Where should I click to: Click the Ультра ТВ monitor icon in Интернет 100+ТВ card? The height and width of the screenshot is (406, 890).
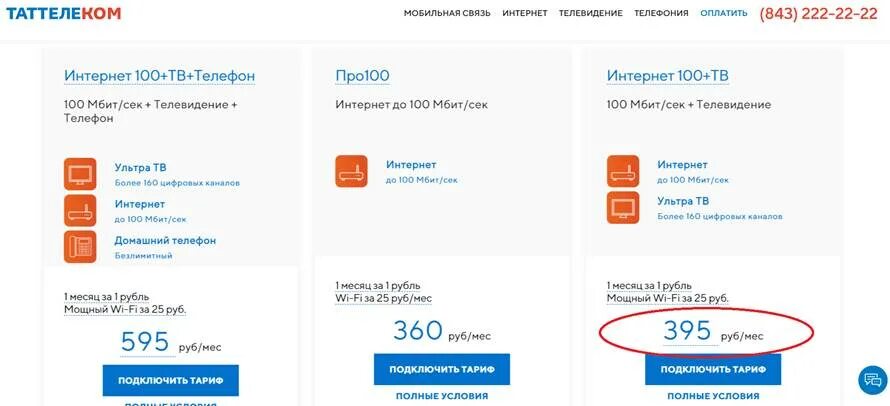coord(623,208)
